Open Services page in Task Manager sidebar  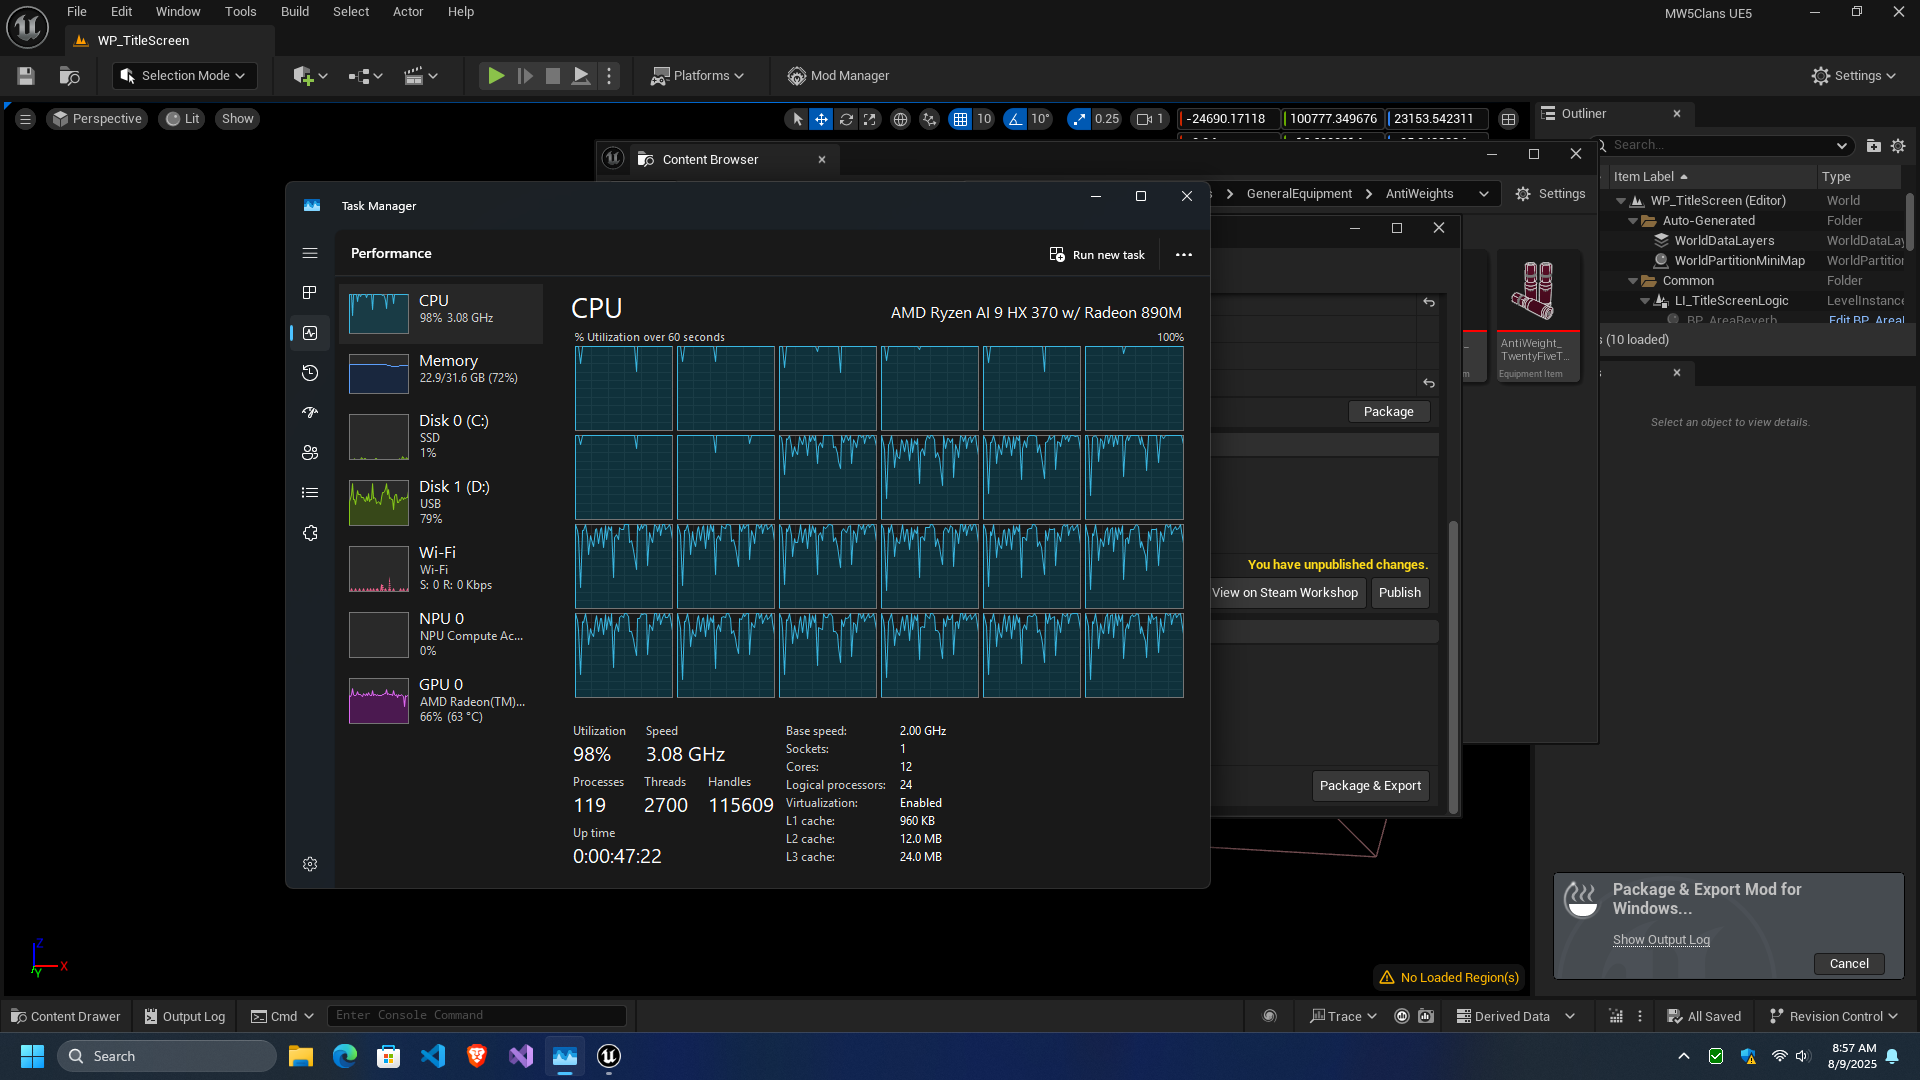[310, 533]
